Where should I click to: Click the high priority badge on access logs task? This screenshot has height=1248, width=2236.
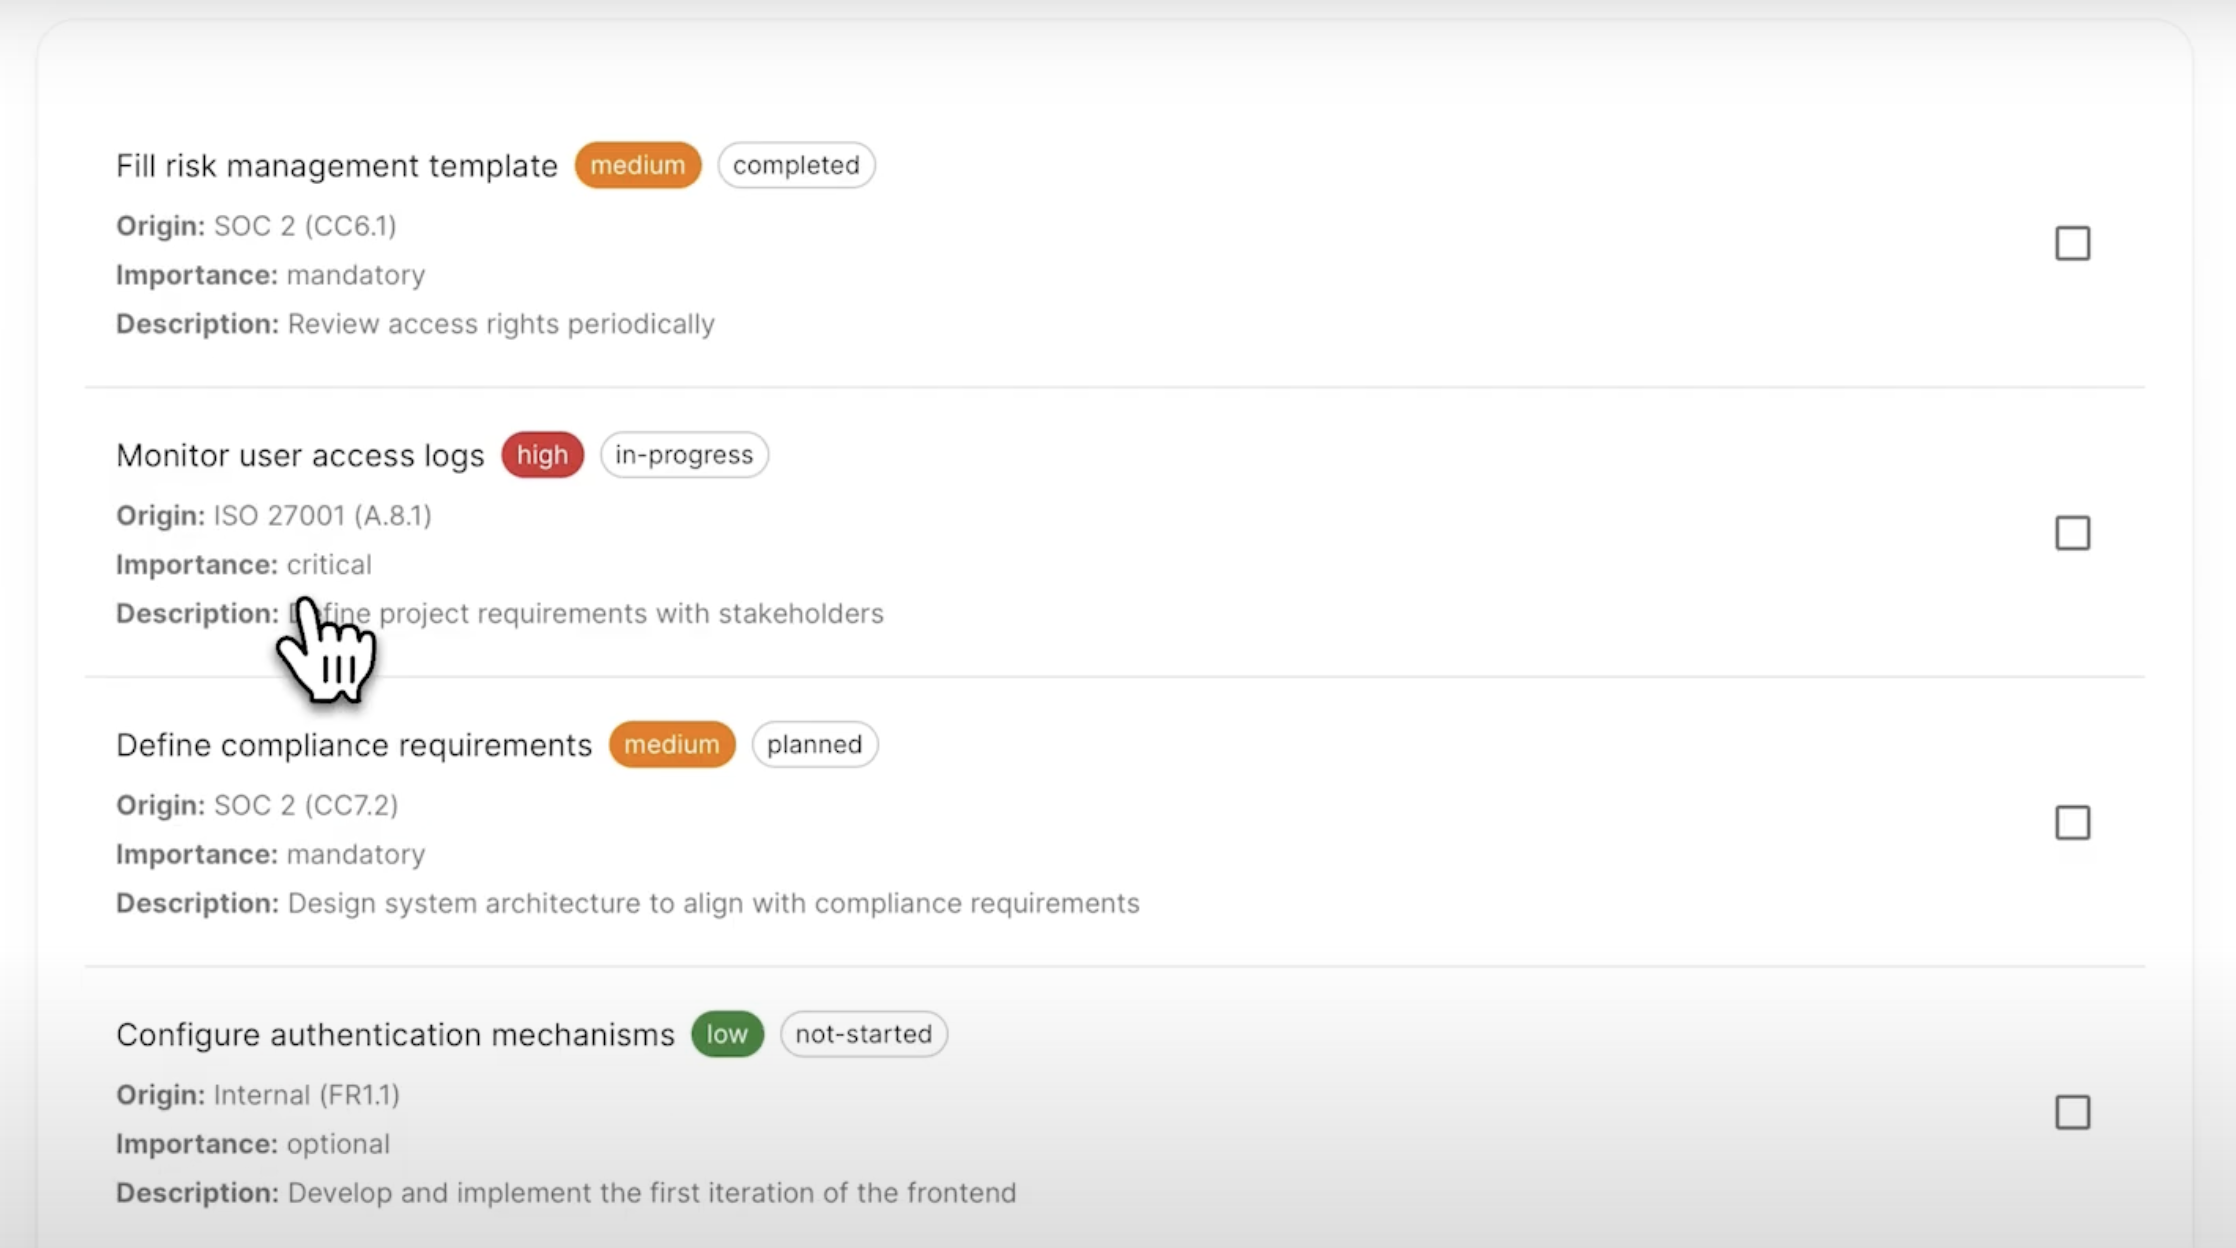click(x=541, y=455)
